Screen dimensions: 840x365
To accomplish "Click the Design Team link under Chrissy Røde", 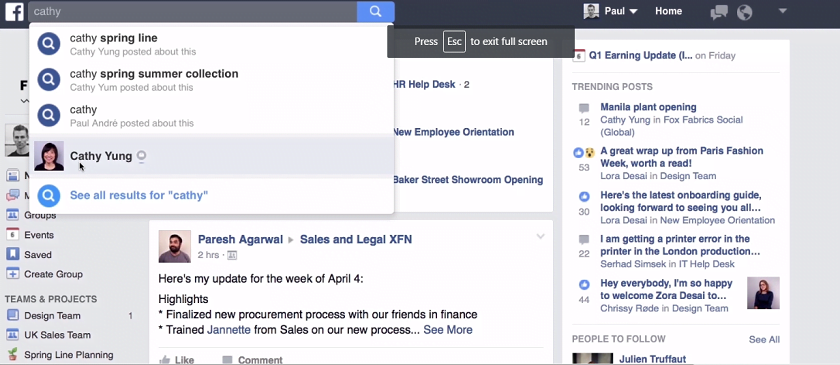I will click(x=700, y=308).
